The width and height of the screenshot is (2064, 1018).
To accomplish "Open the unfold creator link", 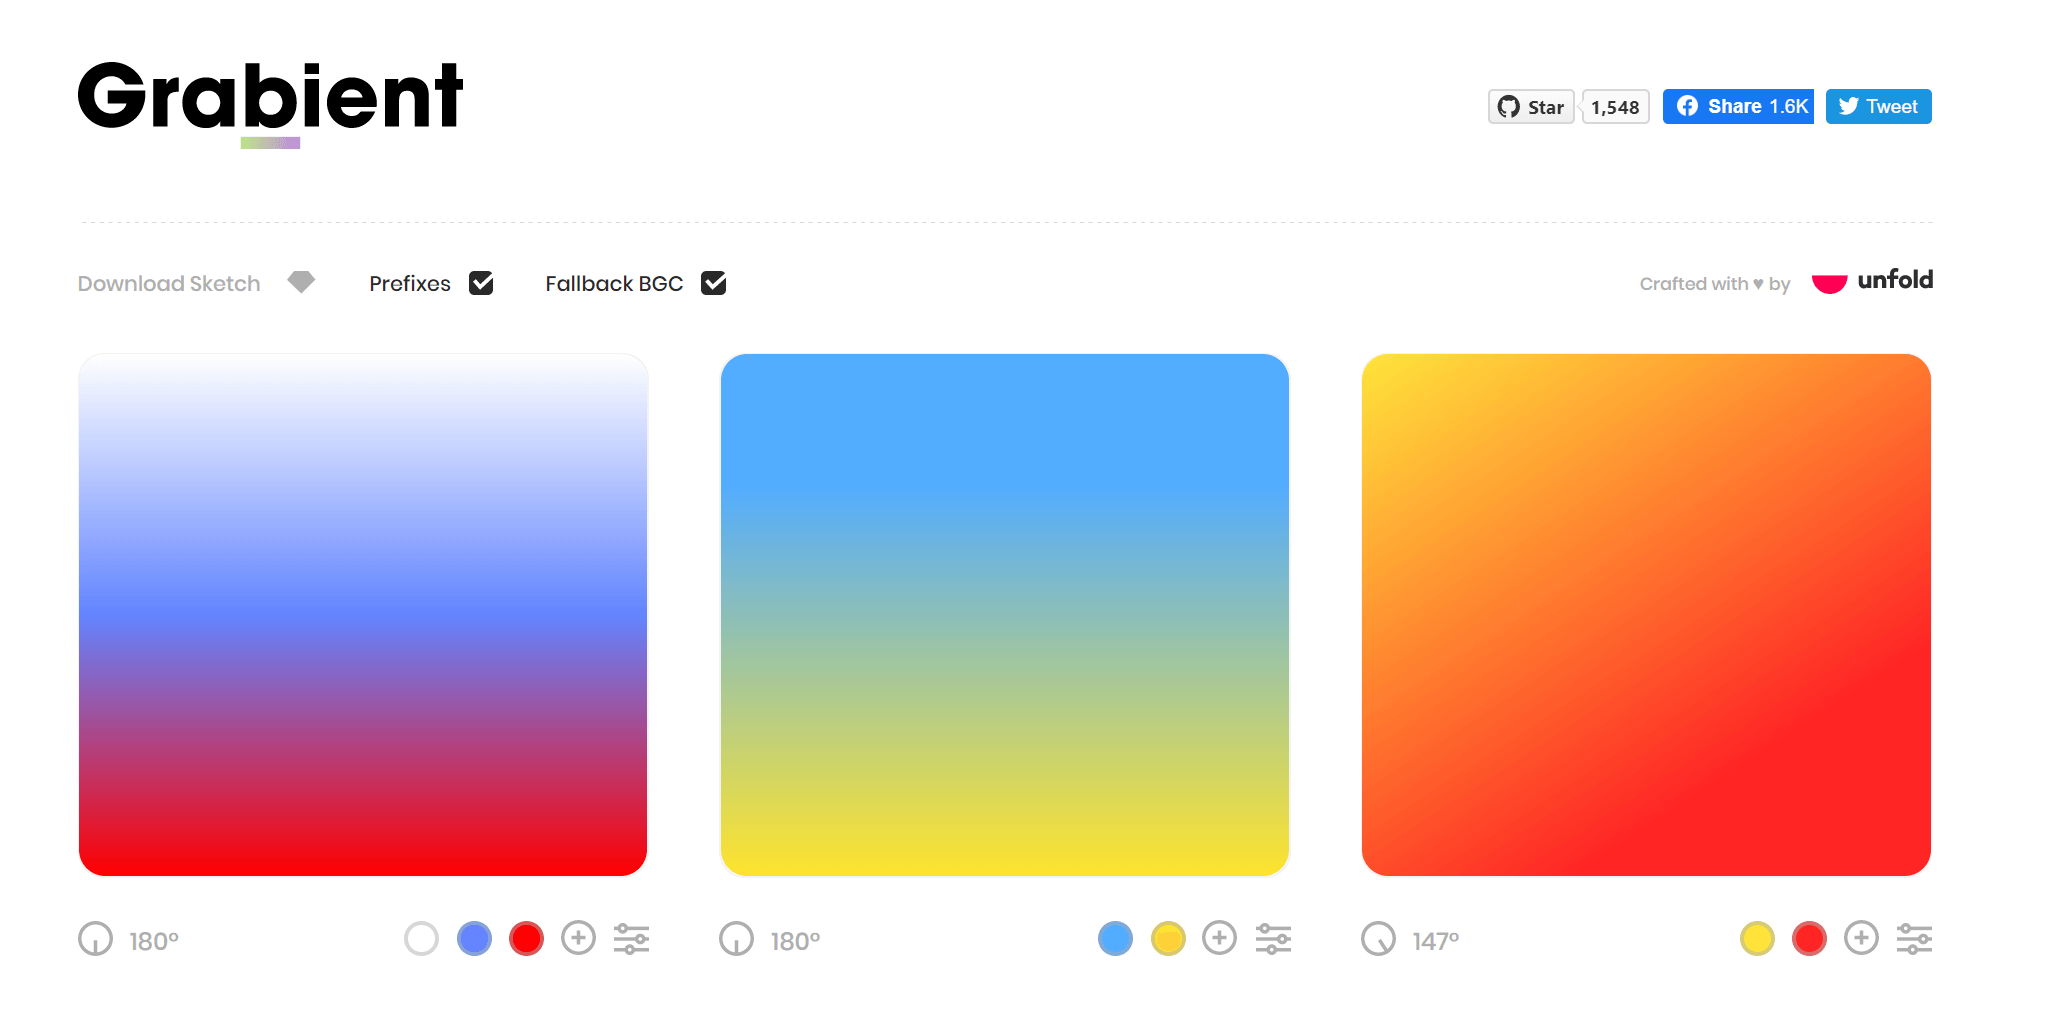I will click(x=1872, y=282).
